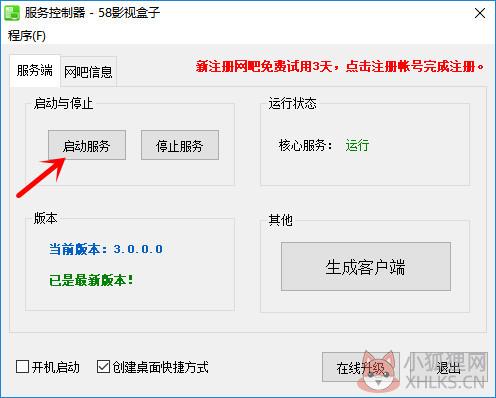The image size is (496, 398).
Task: Click the 已是最新版本! text
Action: click(91, 280)
